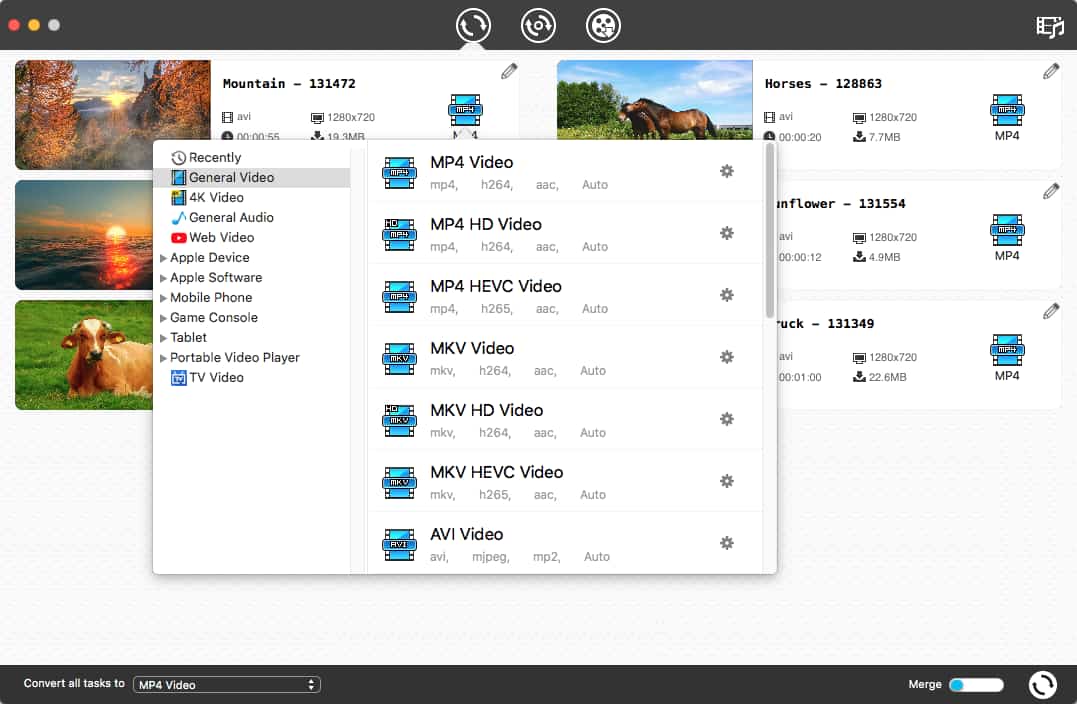Open the media toolbox icon in top toolbar

pos(602,26)
